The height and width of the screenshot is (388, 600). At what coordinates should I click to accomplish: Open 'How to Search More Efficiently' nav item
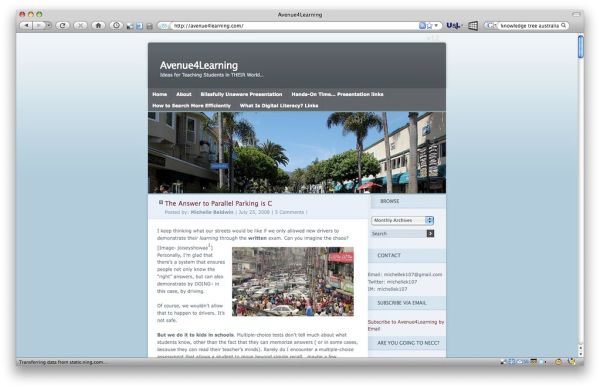[191, 106]
